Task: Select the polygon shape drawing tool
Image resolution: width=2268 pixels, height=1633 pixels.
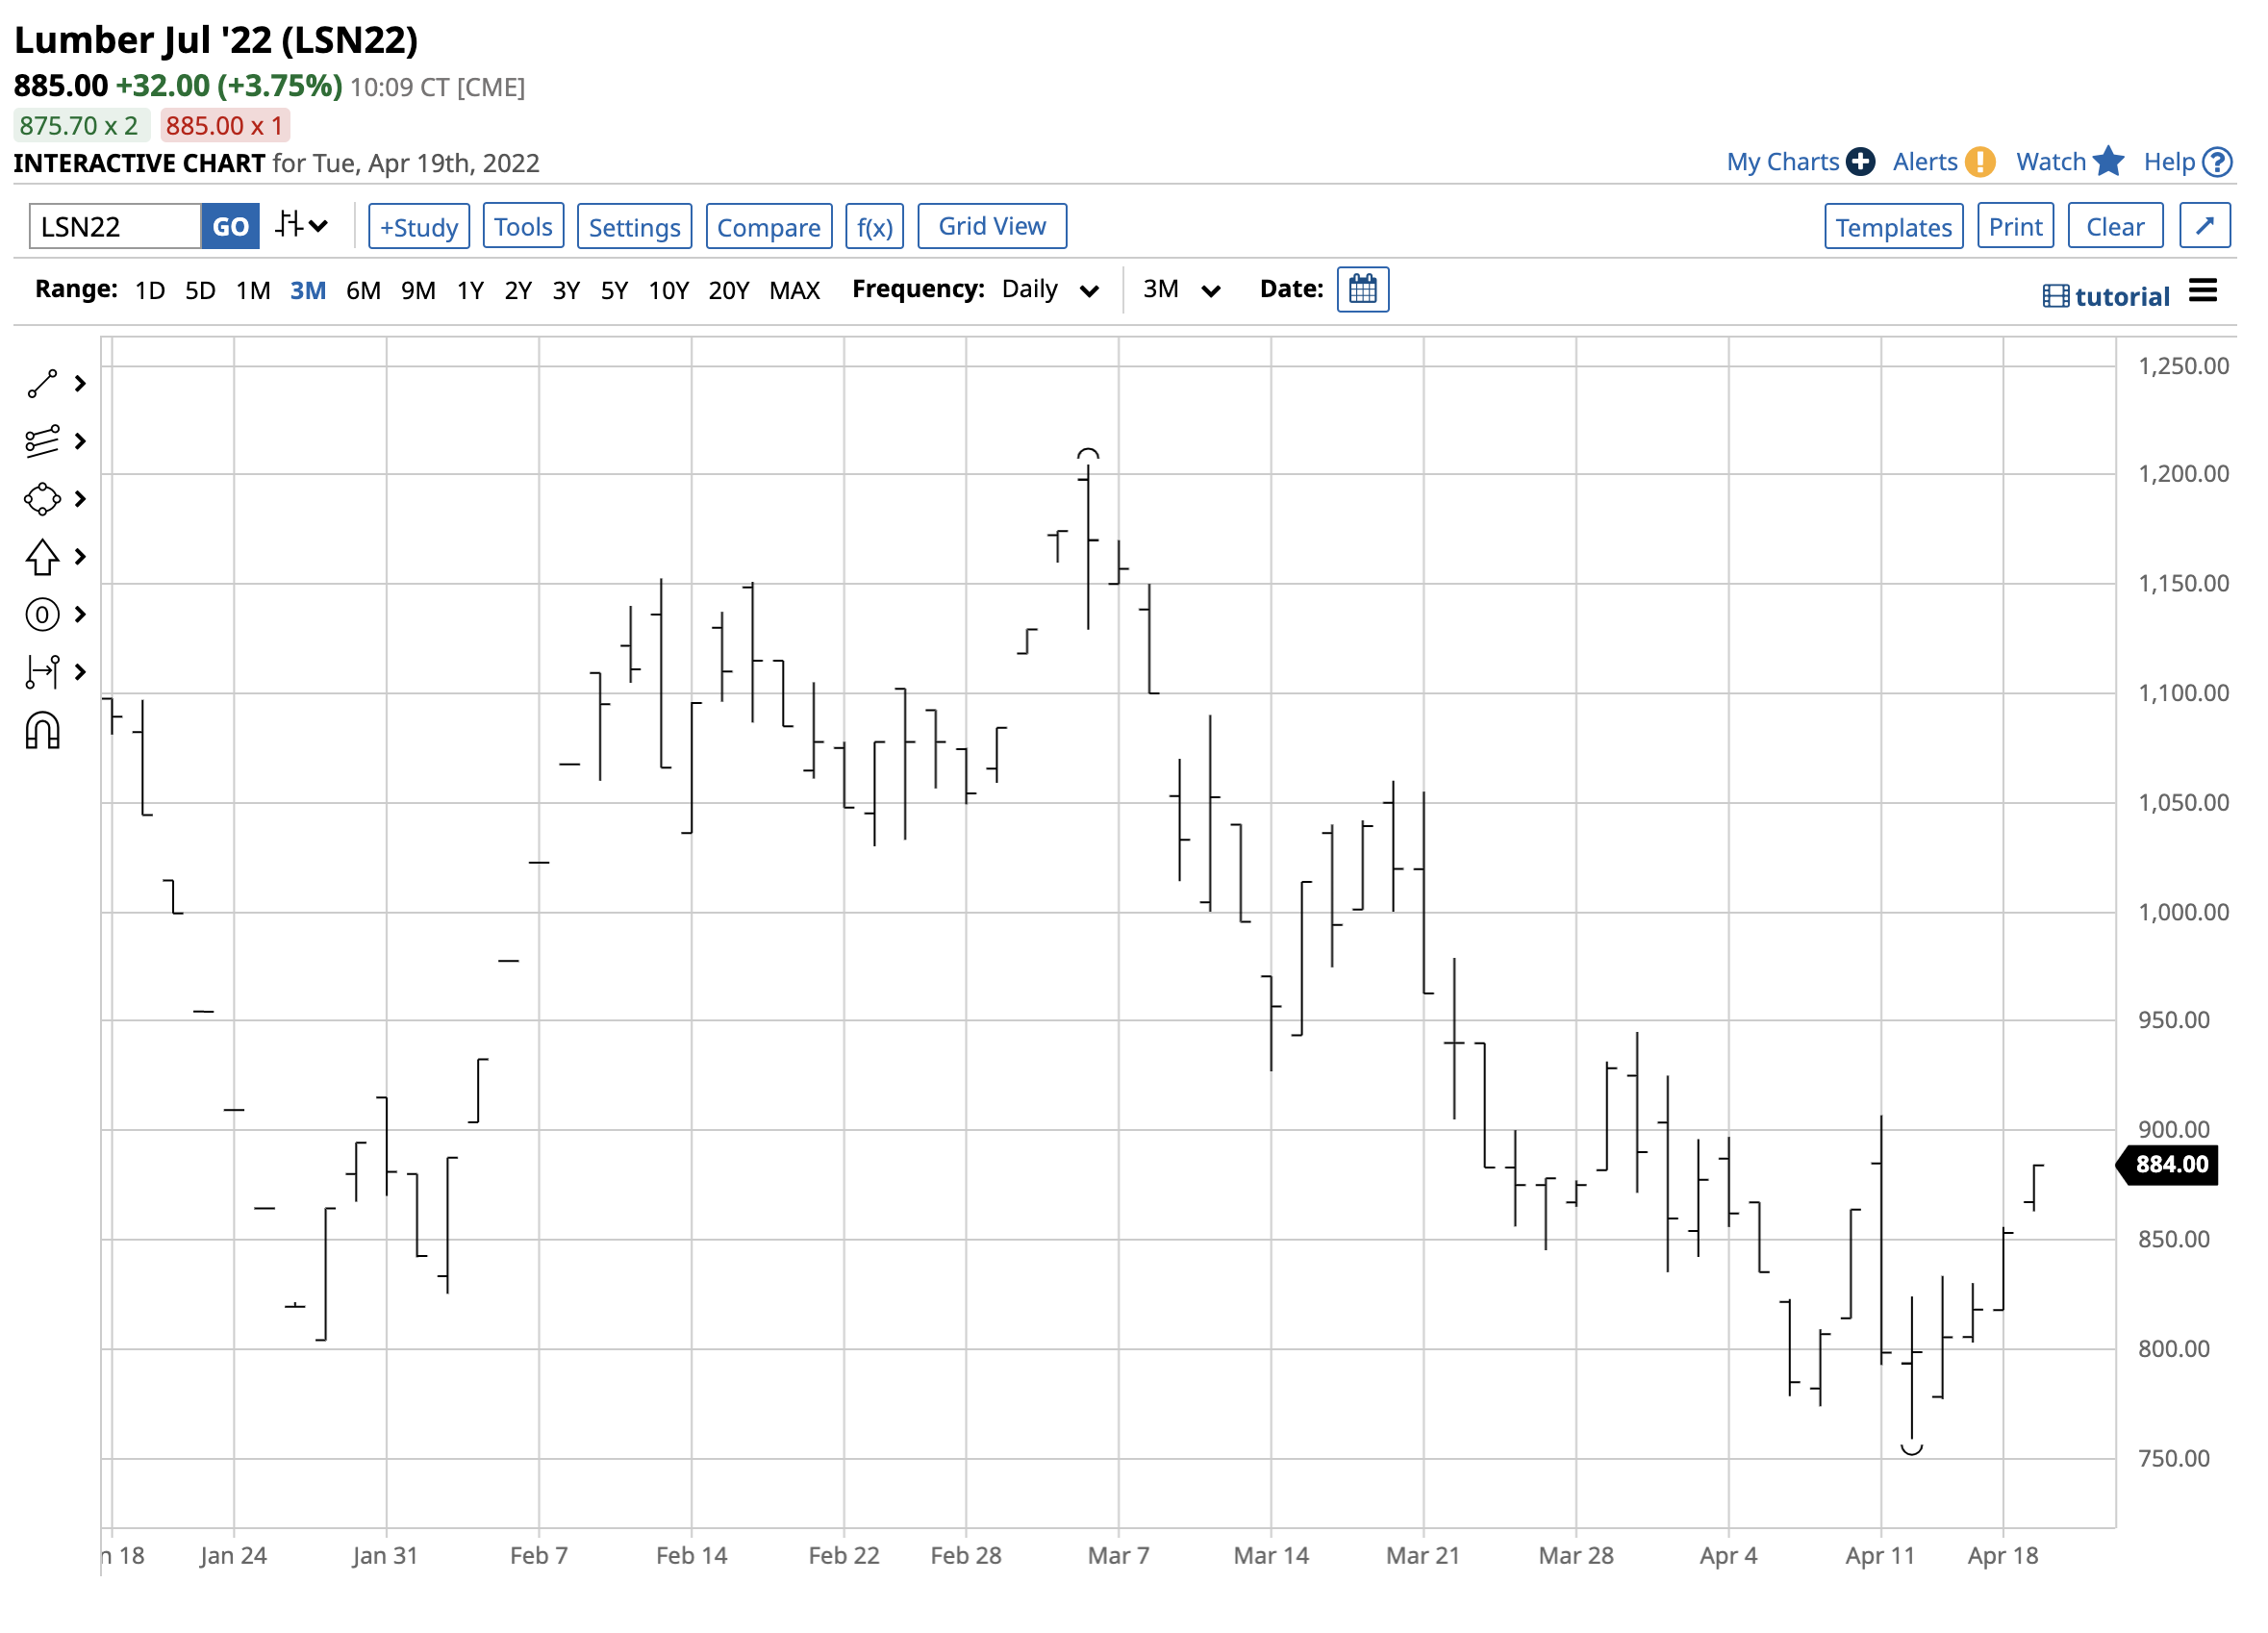Action: 42,499
